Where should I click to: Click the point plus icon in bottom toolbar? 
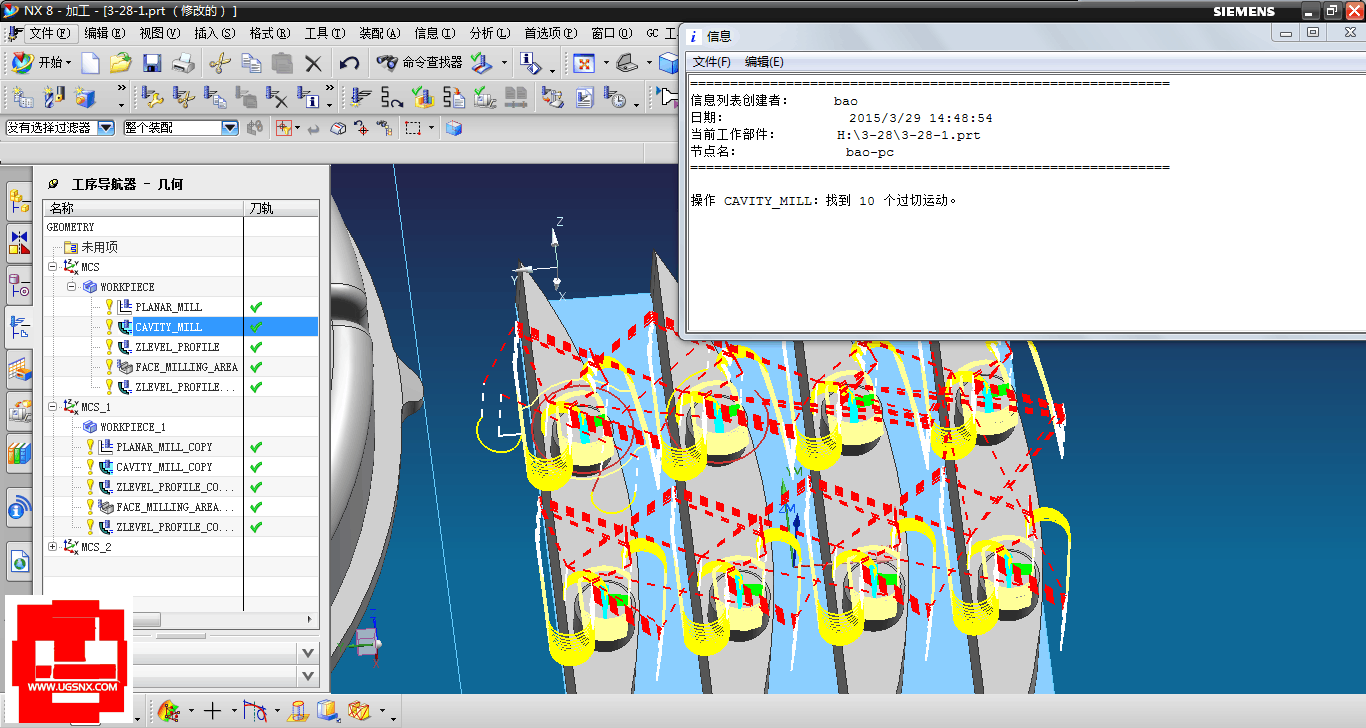[x=212, y=711]
